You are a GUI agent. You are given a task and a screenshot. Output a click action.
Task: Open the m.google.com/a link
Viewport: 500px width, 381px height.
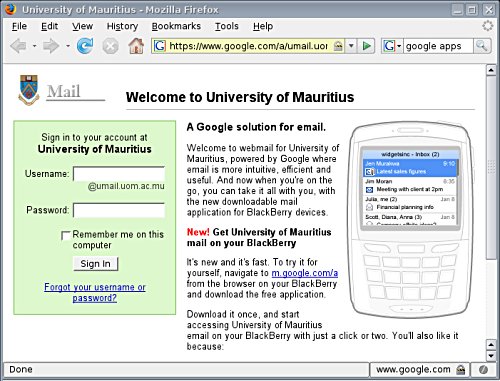[305, 273]
